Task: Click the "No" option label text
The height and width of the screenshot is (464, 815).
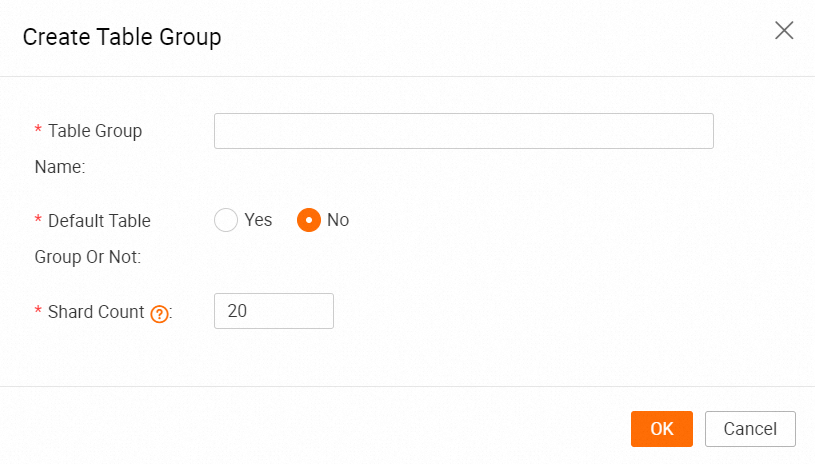Action: click(x=338, y=220)
